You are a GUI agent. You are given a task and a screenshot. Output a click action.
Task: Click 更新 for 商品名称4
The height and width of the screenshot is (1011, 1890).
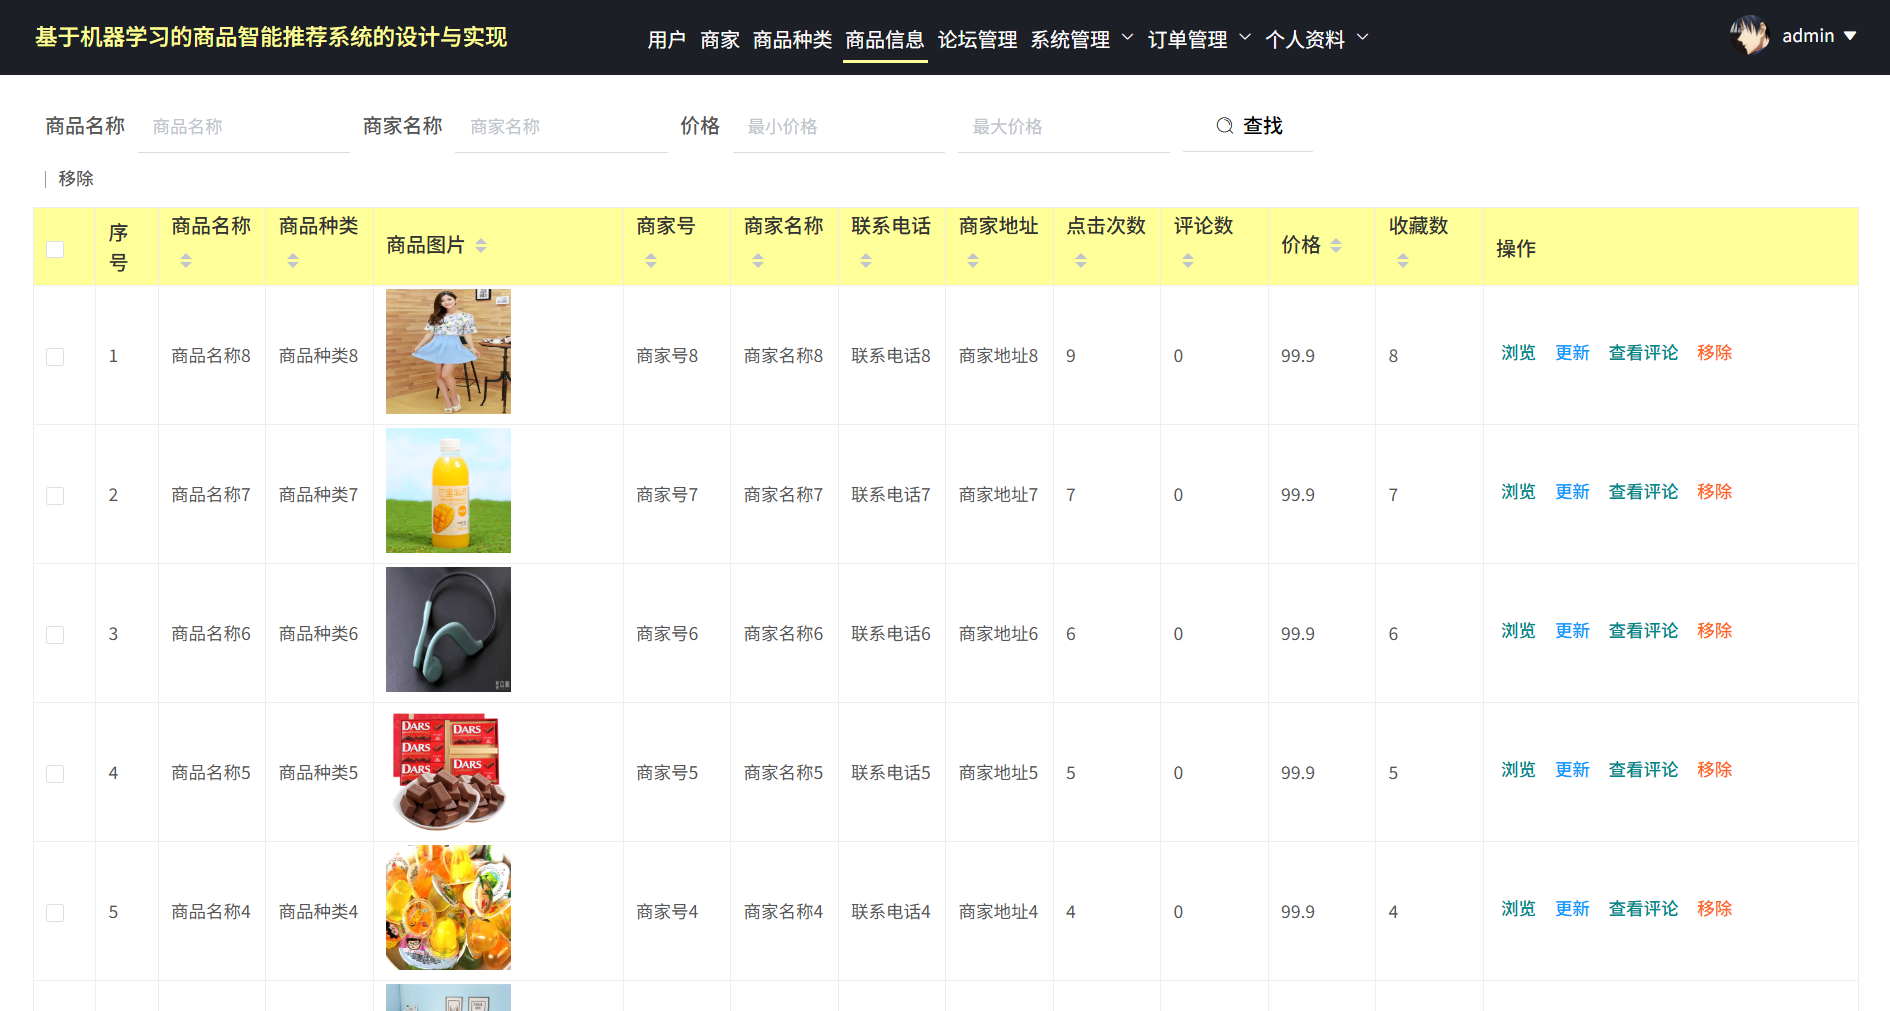point(1572,909)
